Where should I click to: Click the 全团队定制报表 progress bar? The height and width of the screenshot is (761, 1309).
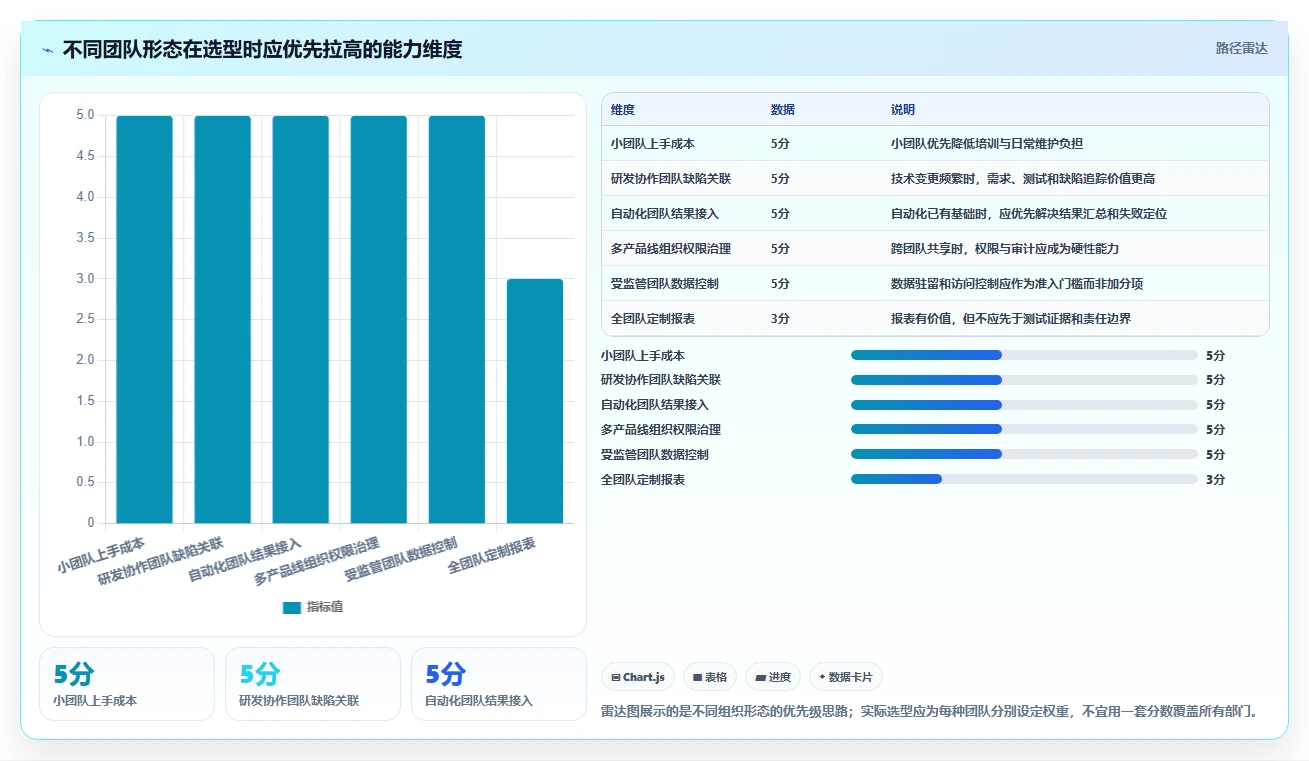pos(1024,479)
